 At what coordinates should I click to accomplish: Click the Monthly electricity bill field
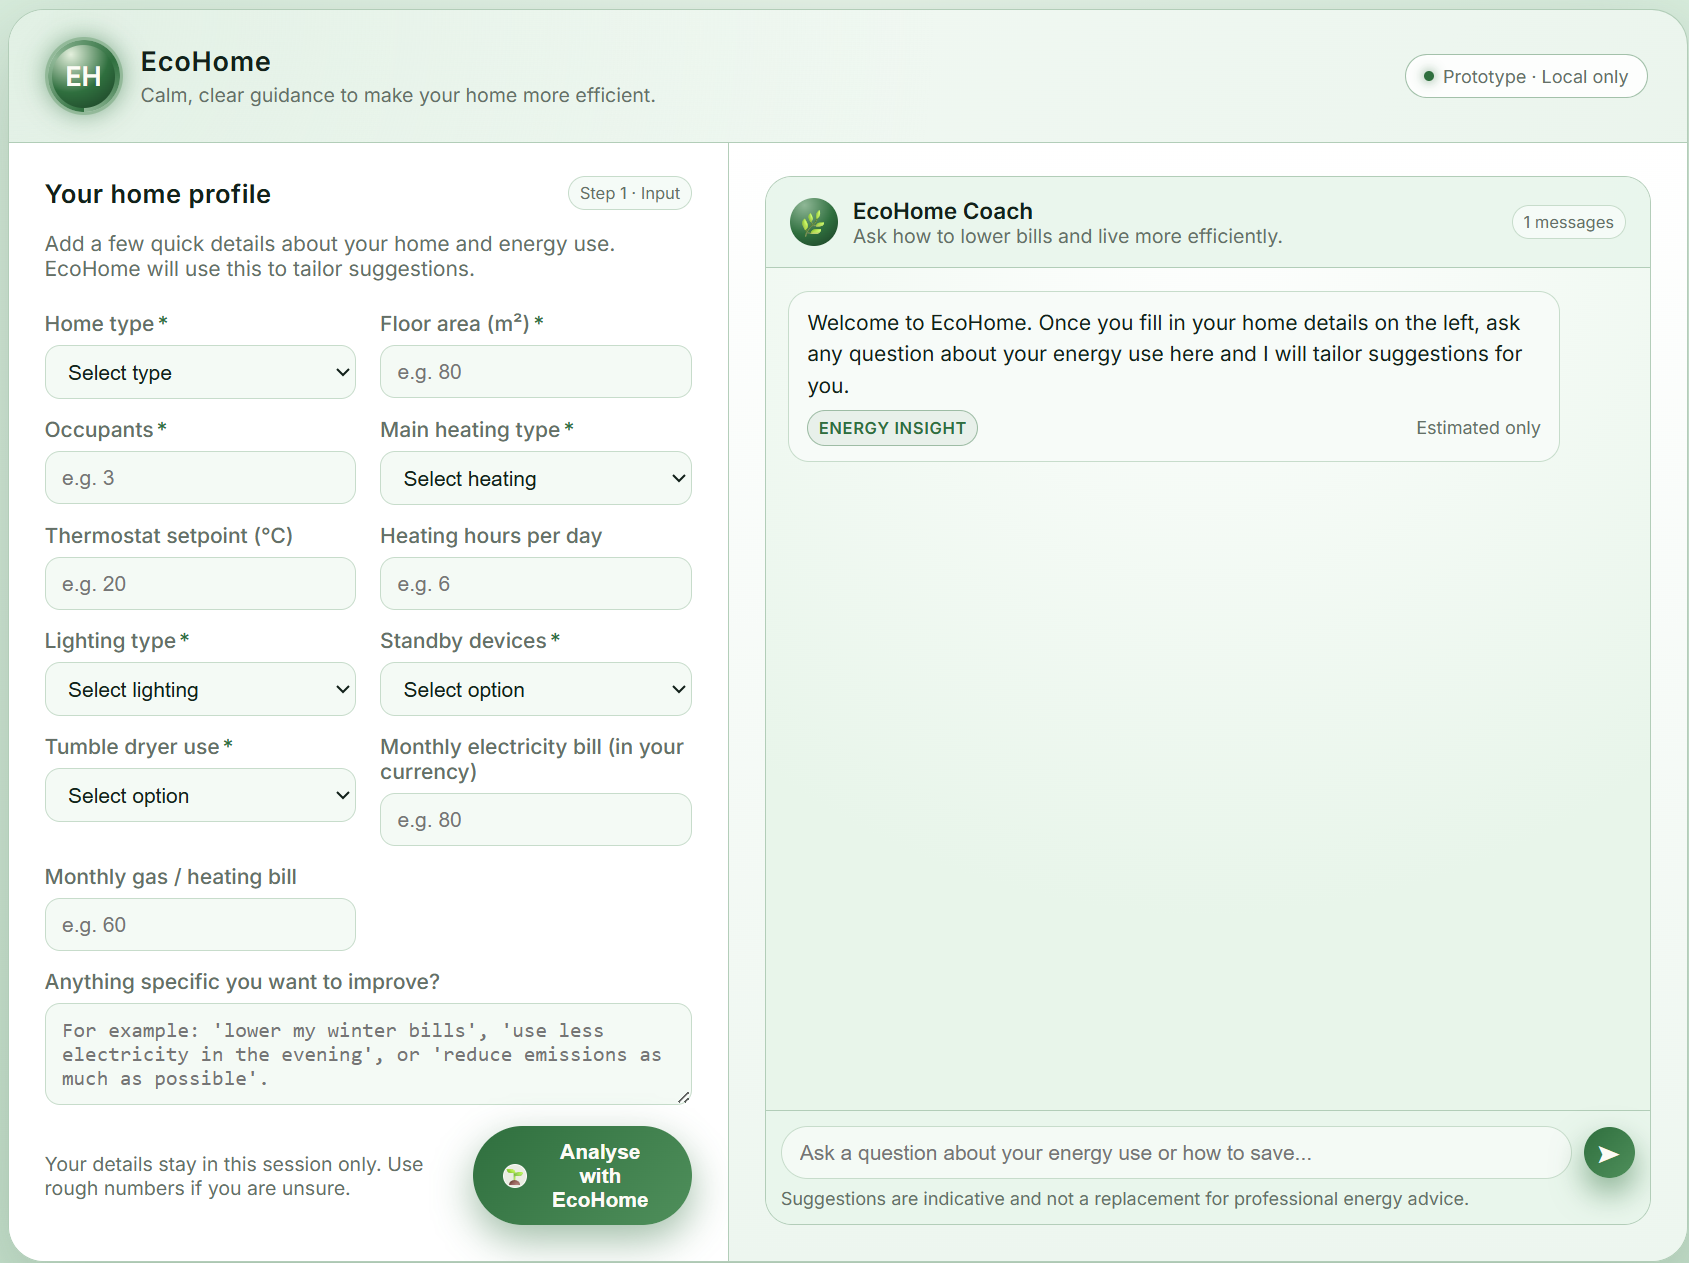tap(535, 820)
